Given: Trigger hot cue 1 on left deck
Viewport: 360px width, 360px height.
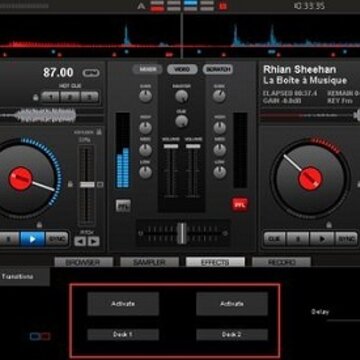Looking at the screenshot, I should click(x=50, y=97).
